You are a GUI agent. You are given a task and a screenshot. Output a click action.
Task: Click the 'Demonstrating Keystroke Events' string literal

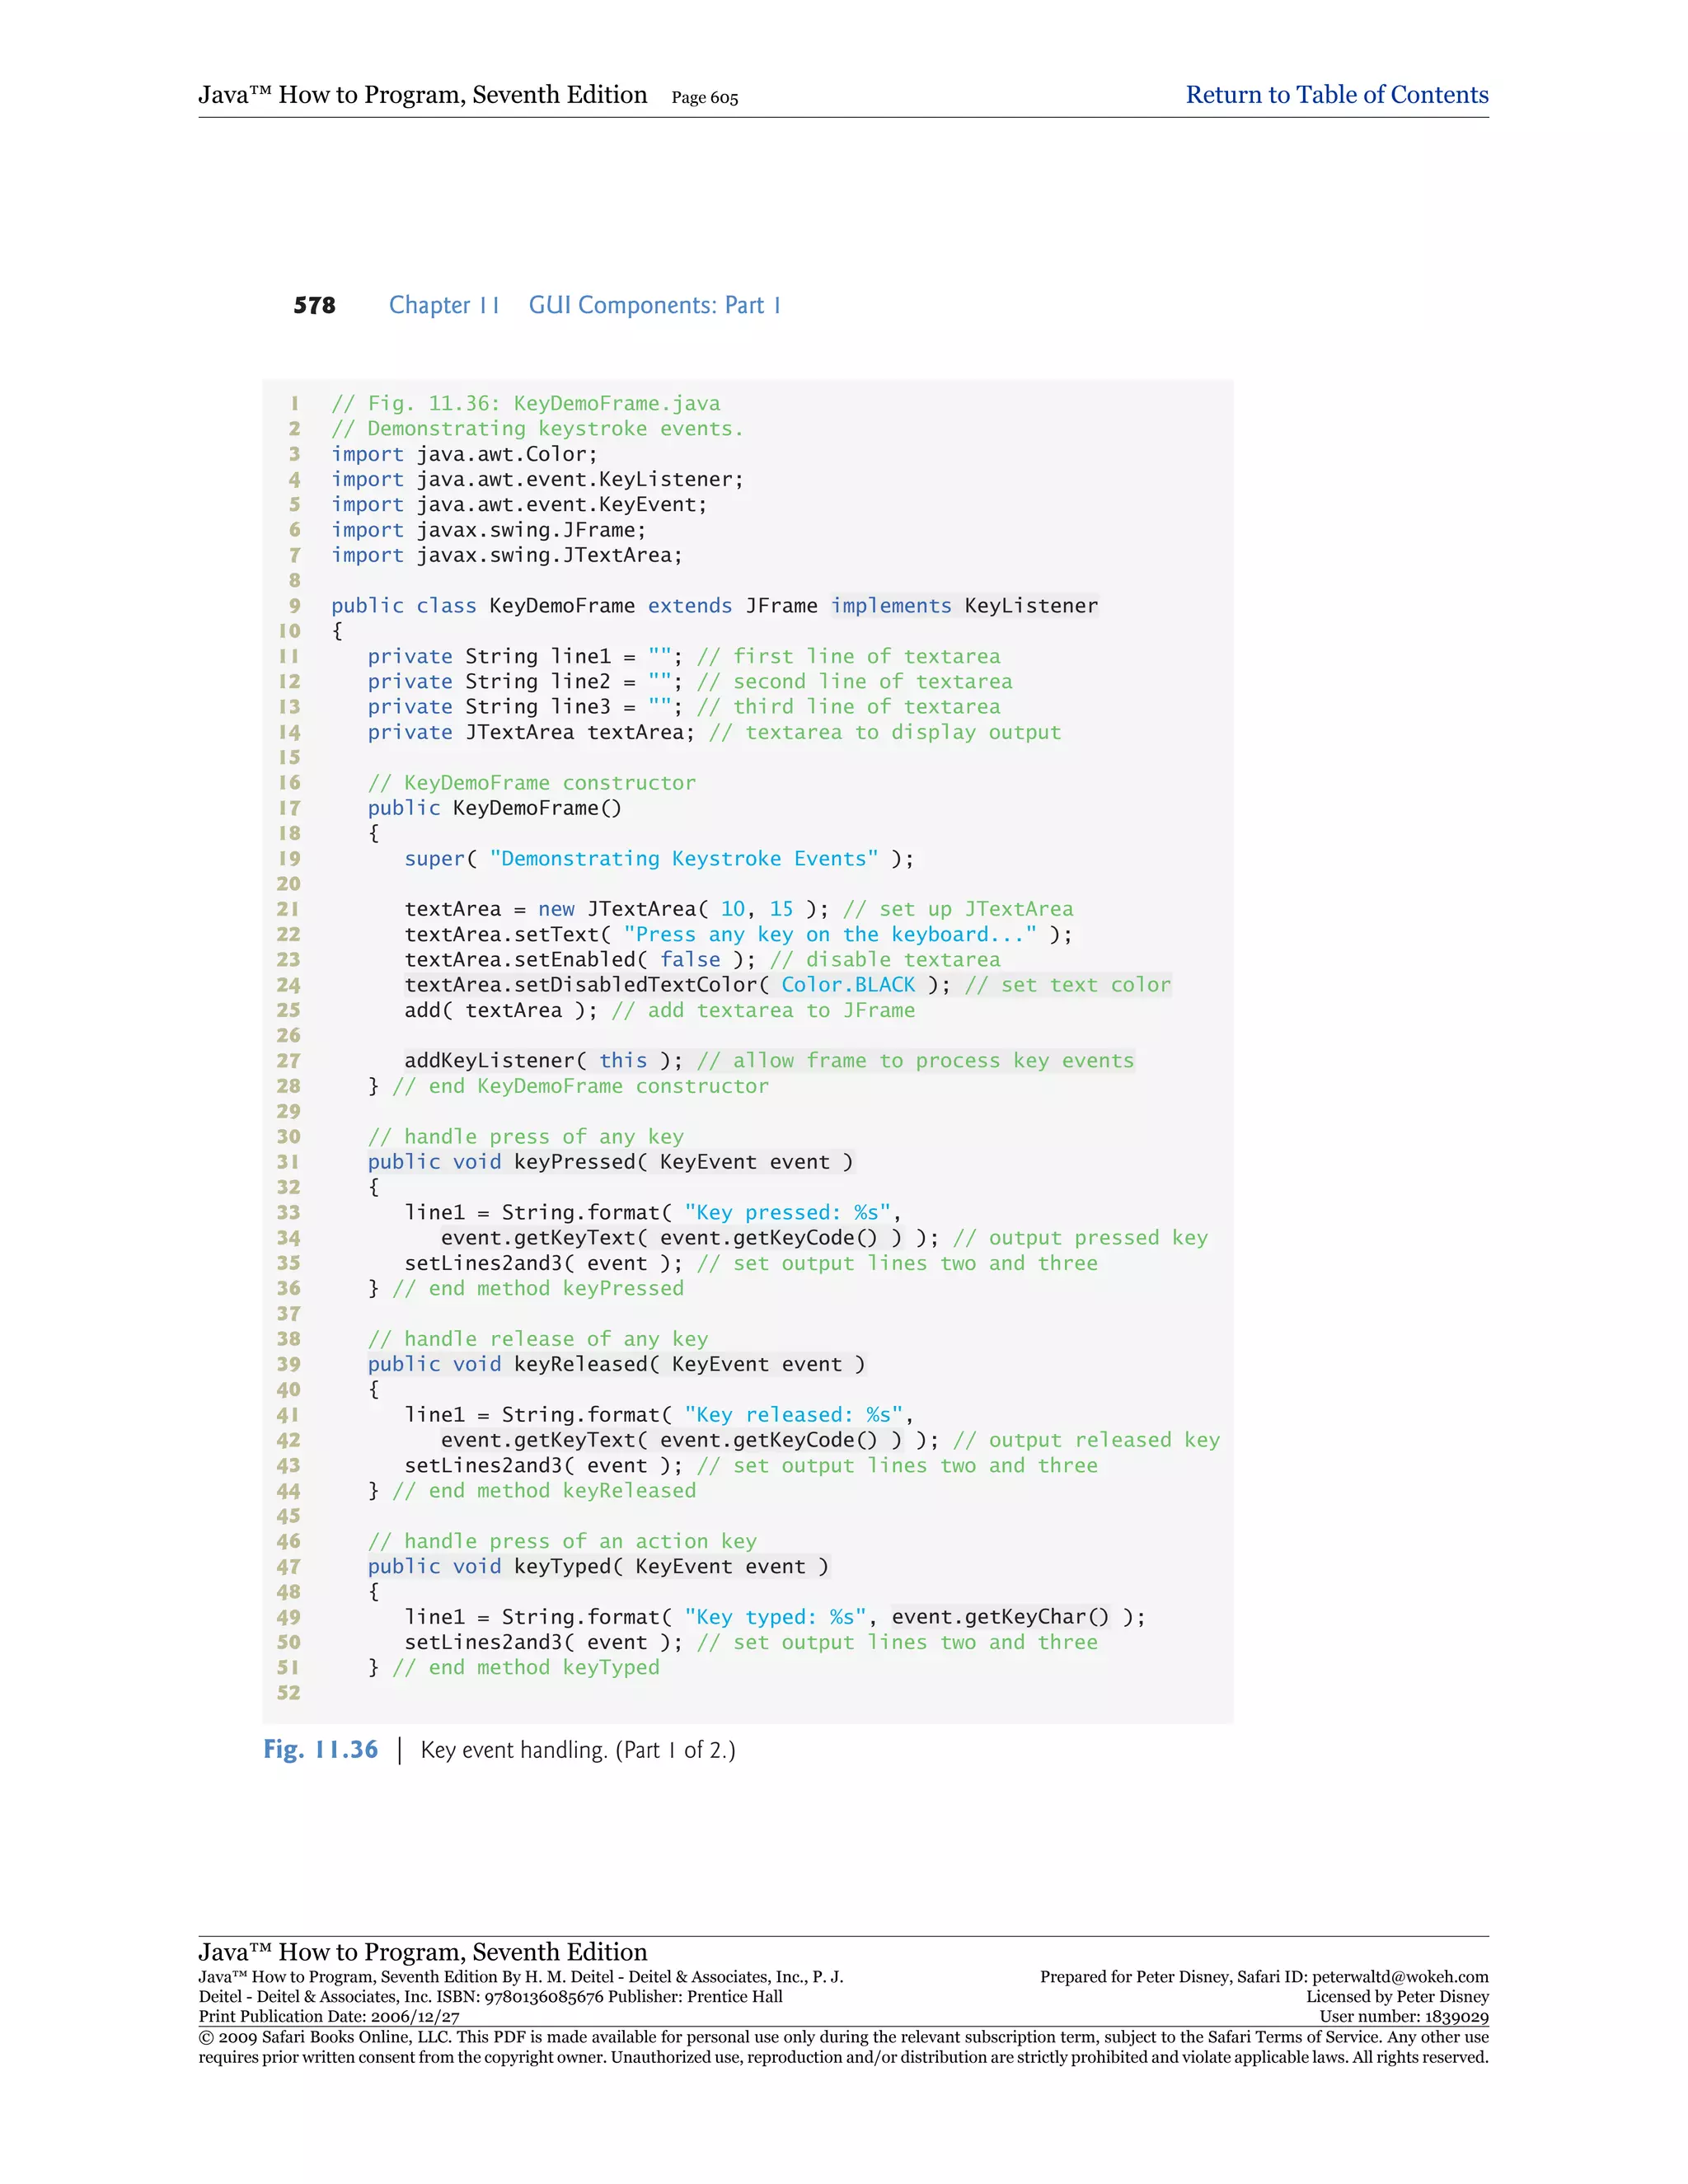click(683, 859)
